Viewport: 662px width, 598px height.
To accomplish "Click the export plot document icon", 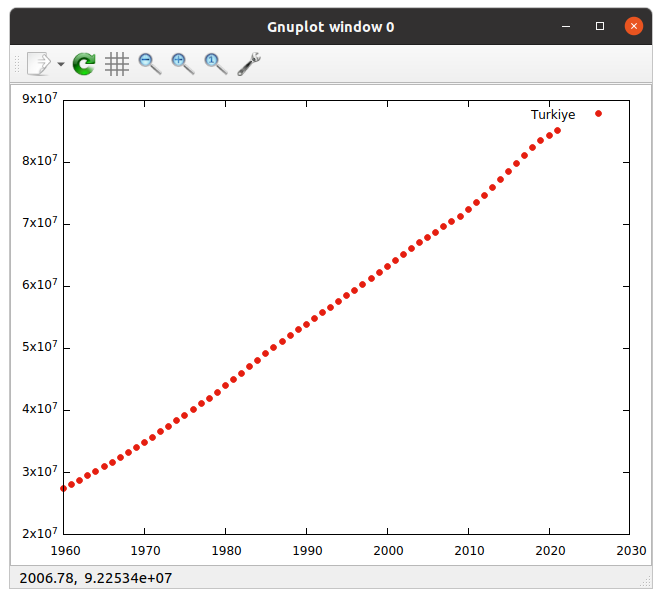I will tap(38, 64).
